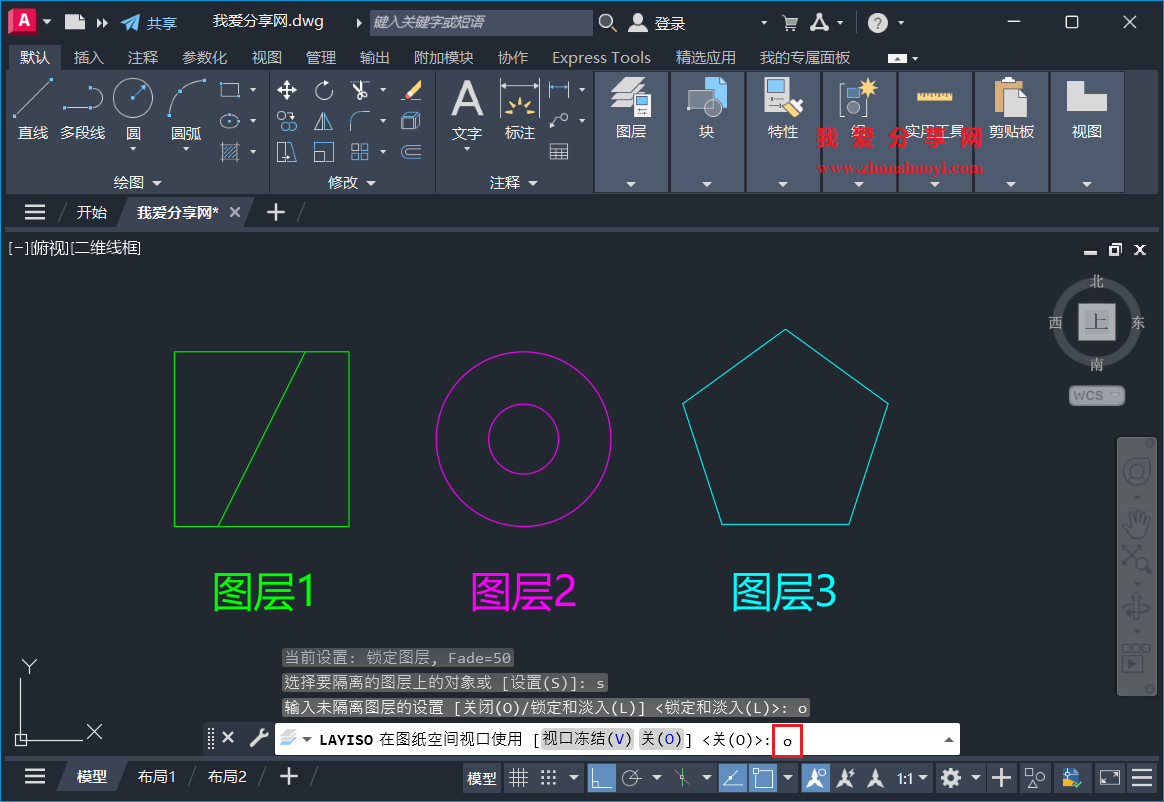Image resolution: width=1164 pixels, height=802 pixels.
Task: Select the 直线 (Line) drawing tool
Action: [x=32, y=100]
